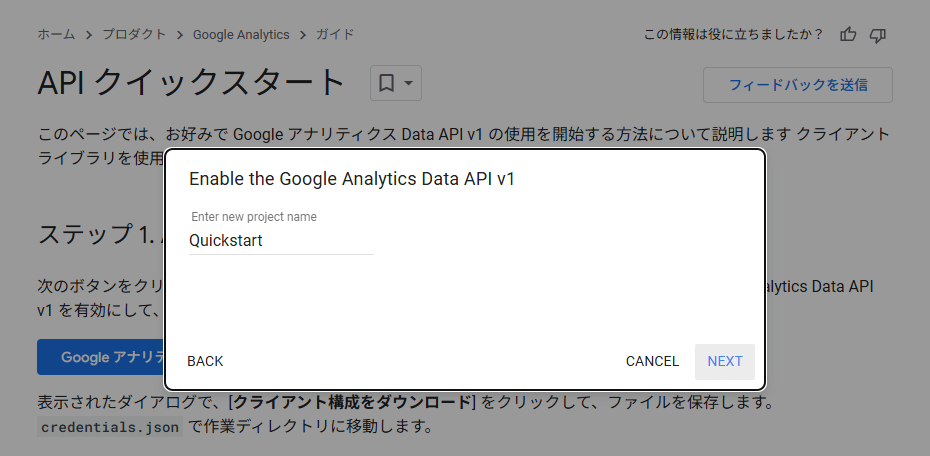Click the API クイックスタート page heading
Screen dimensions: 930x456
point(192,82)
